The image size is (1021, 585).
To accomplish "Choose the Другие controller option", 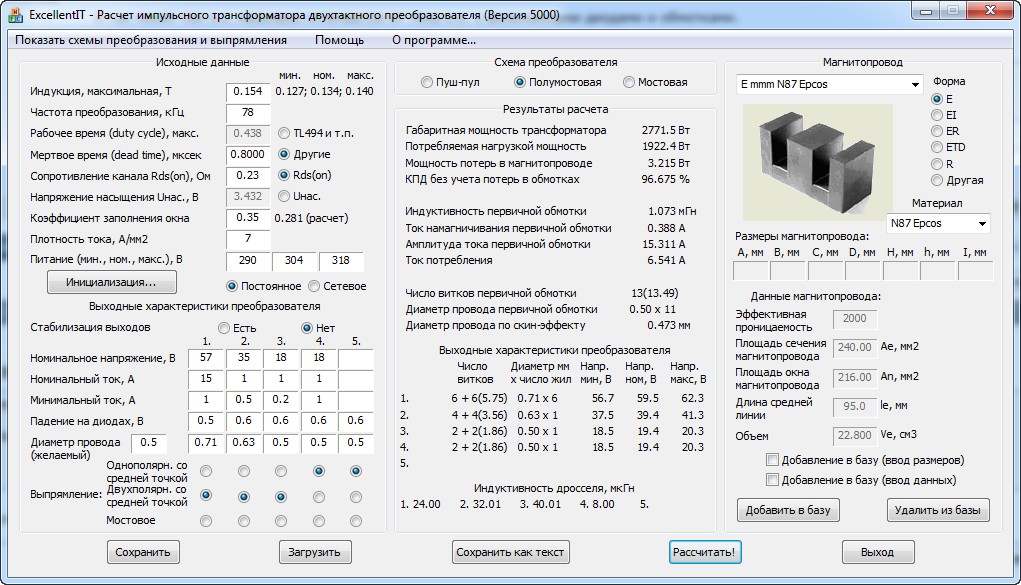I will 283,154.
